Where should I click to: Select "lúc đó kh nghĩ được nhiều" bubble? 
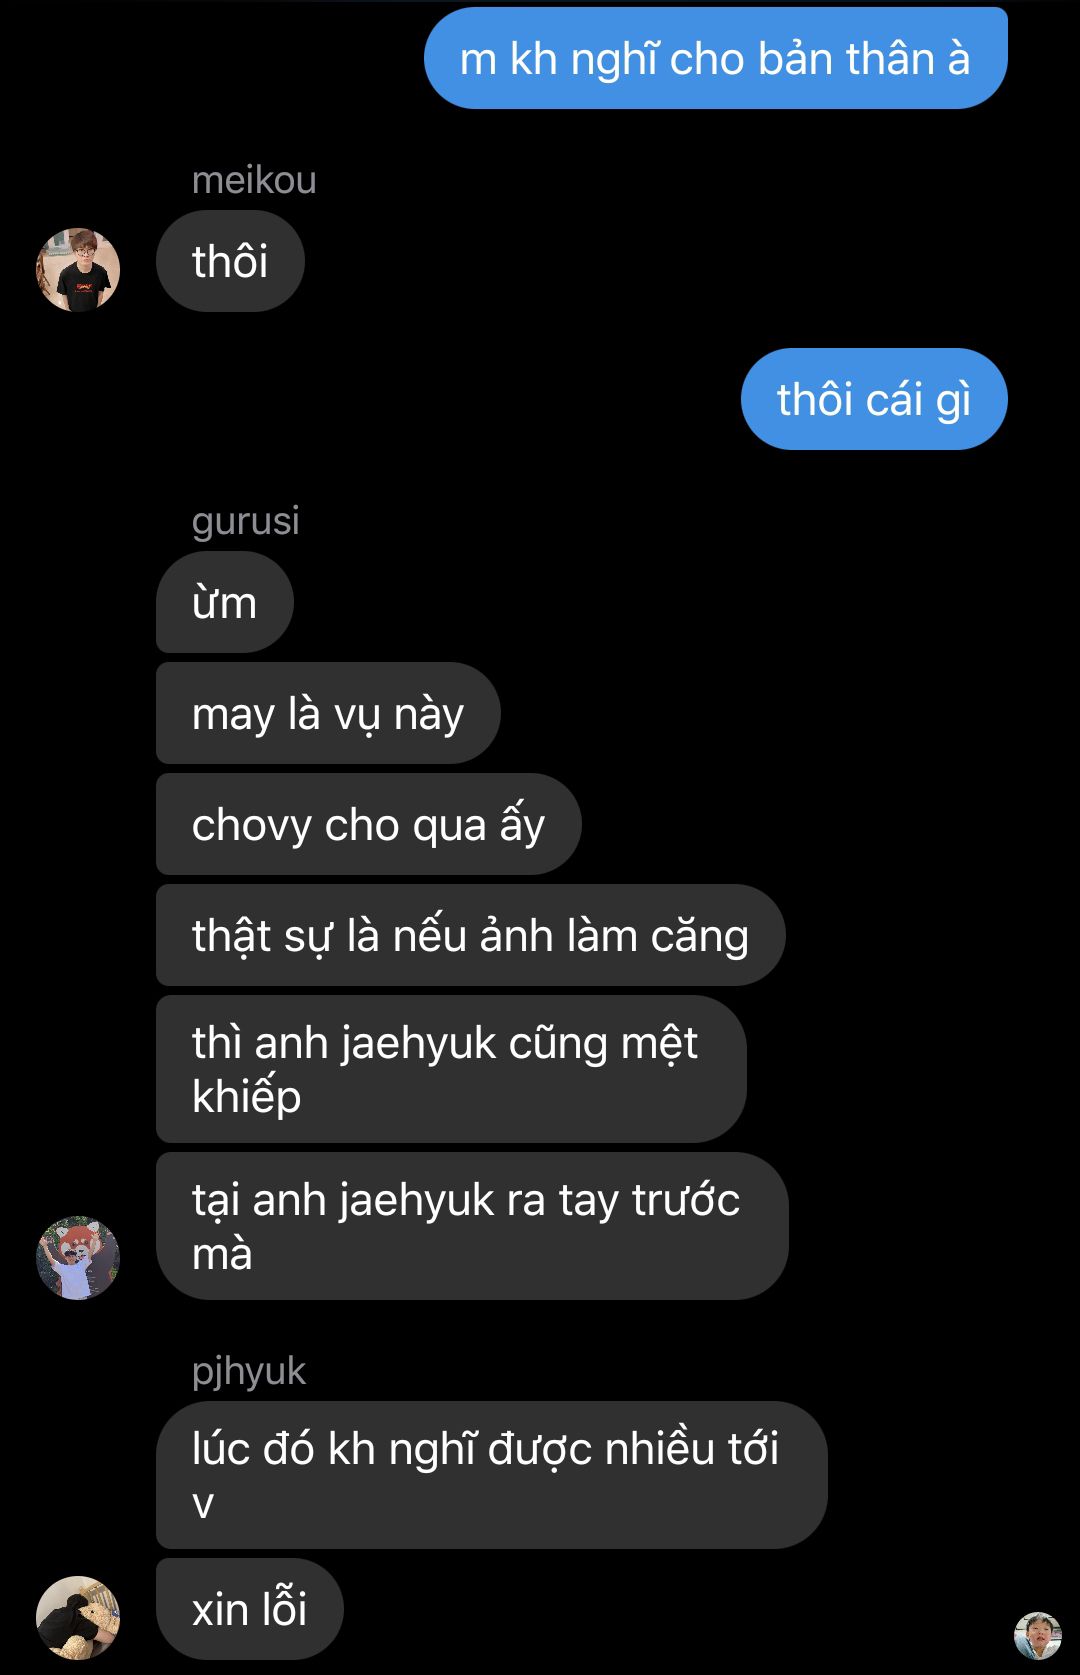(492, 1475)
